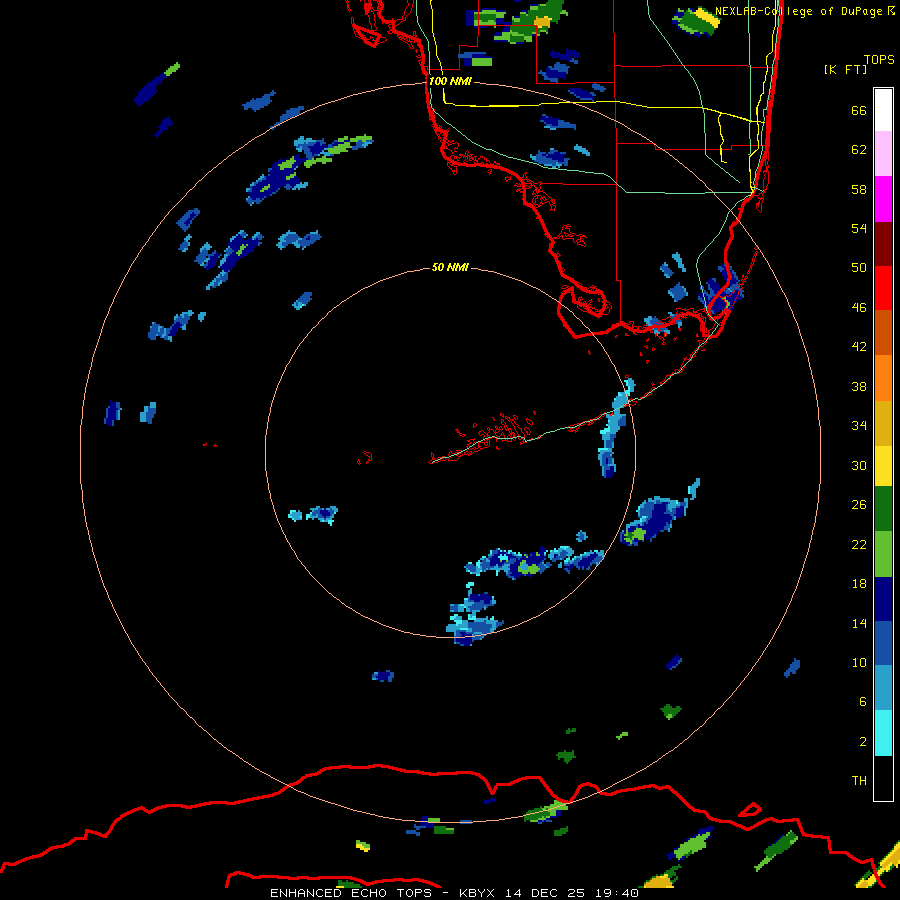The image size is (900, 900).
Task: Click the light pink legend swatch
Action: pyautogui.click(x=883, y=154)
